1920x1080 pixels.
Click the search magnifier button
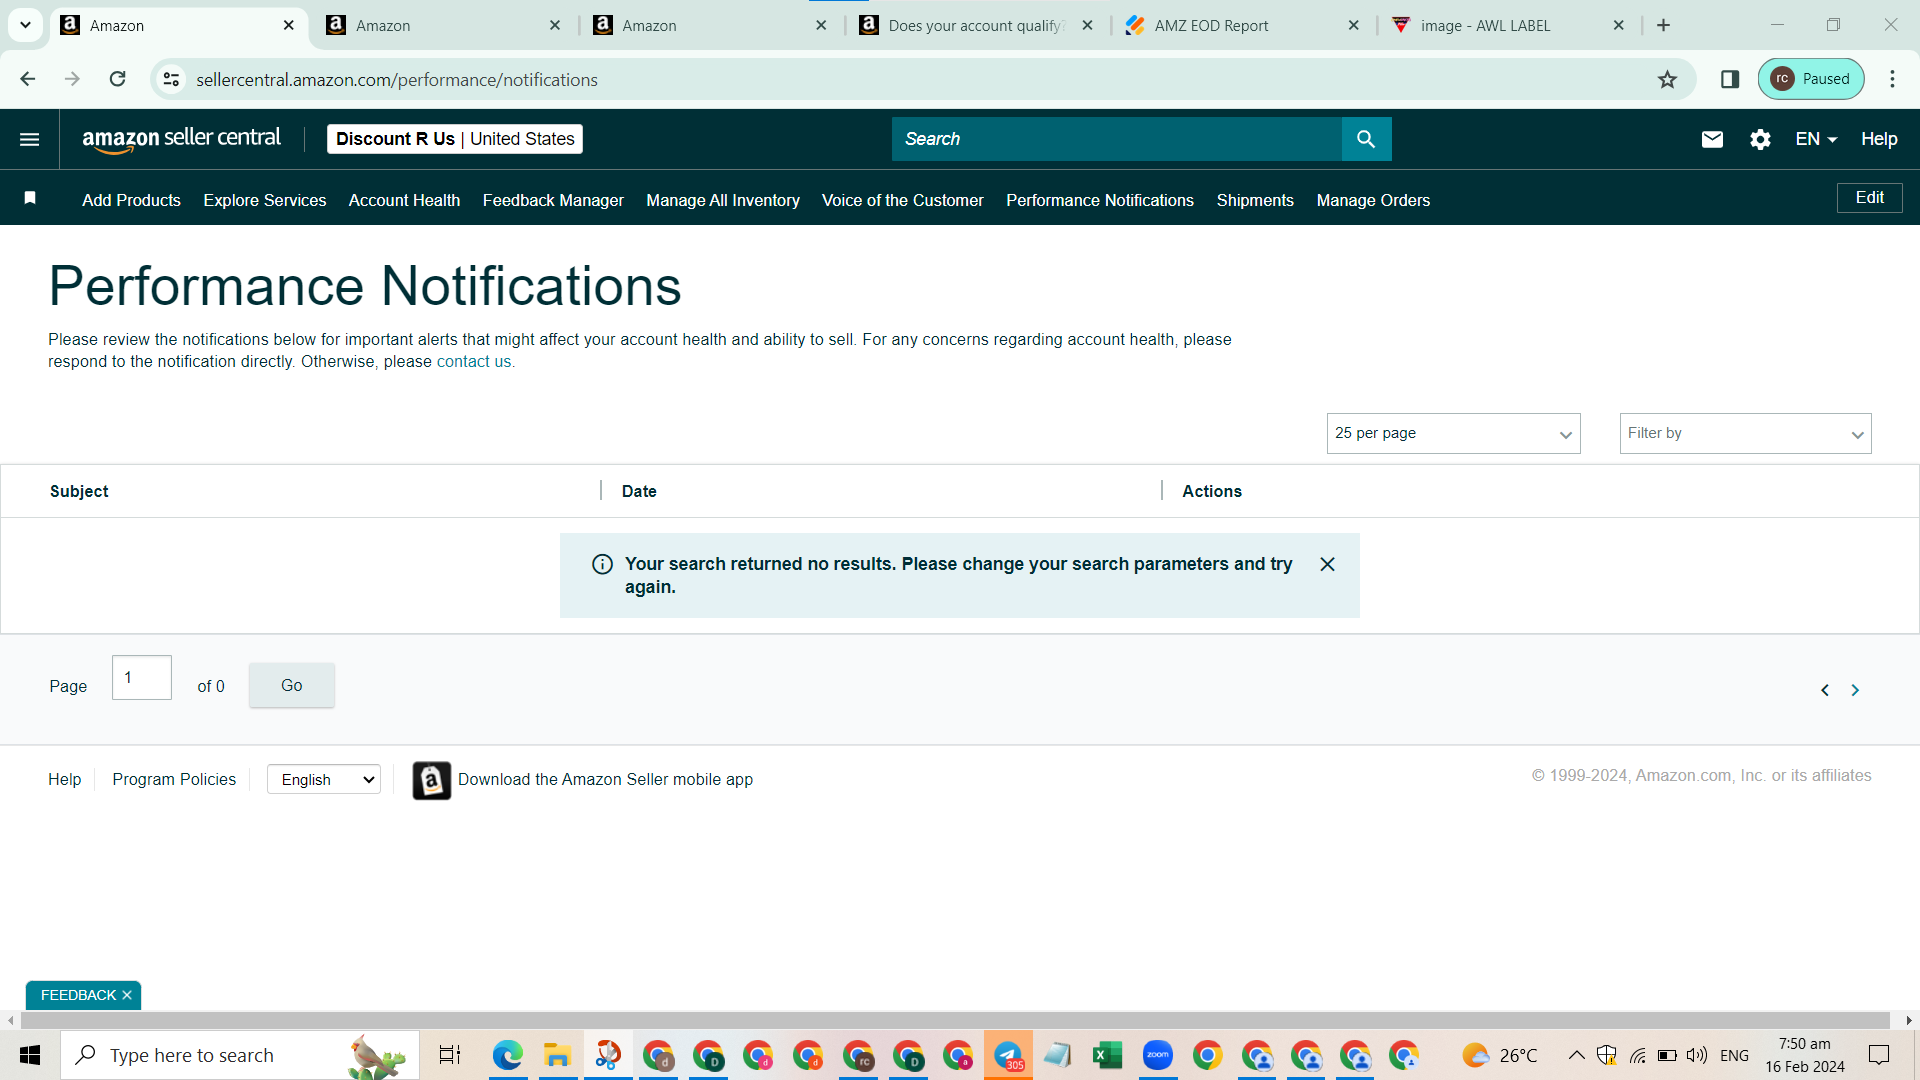pos(1366,139)
